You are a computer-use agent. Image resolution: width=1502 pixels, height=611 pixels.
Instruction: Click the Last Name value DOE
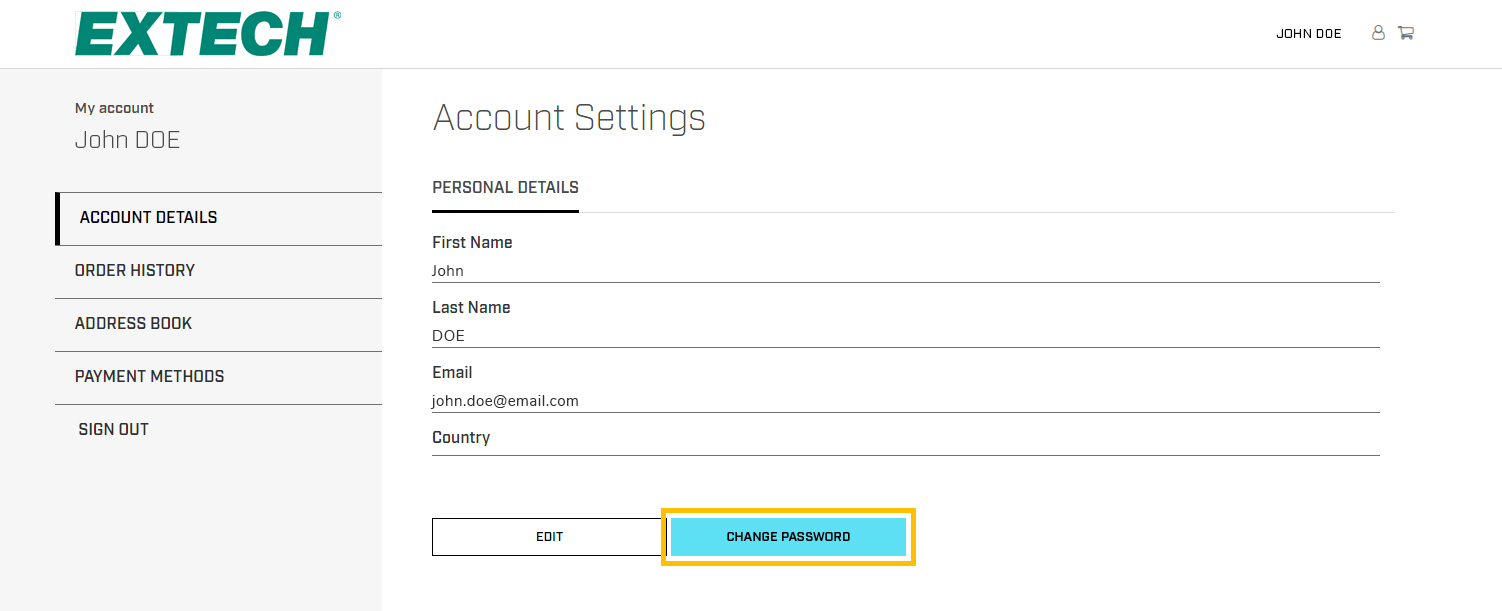(x=448, y=336)
